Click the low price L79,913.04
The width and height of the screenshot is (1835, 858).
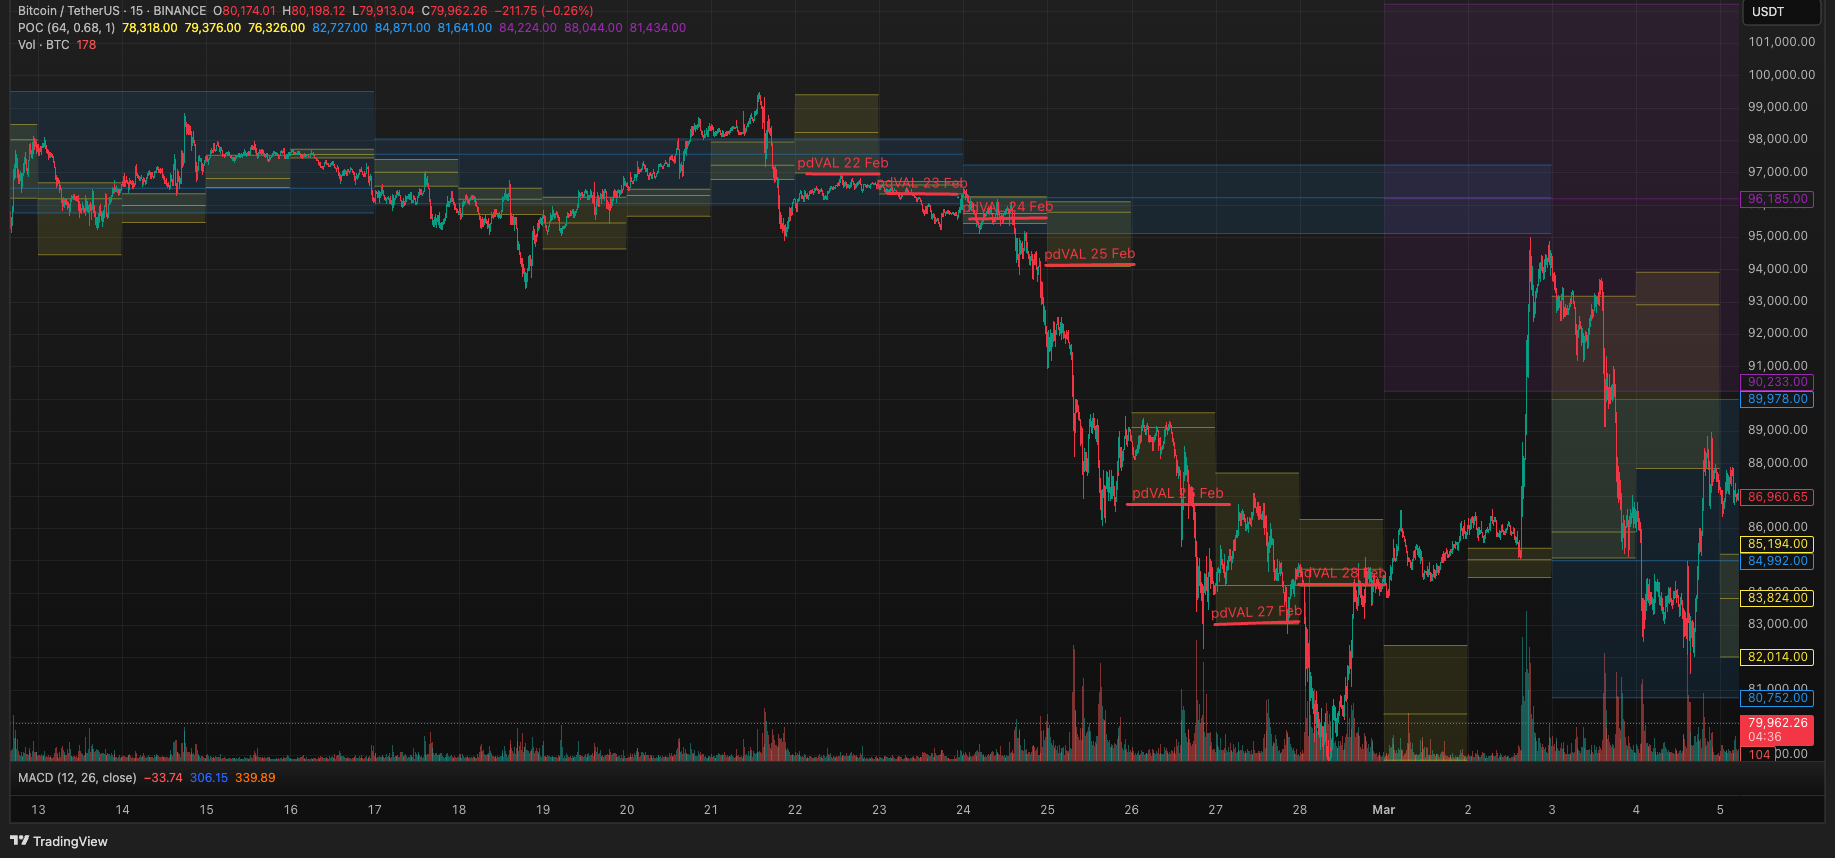coord(383,11)
